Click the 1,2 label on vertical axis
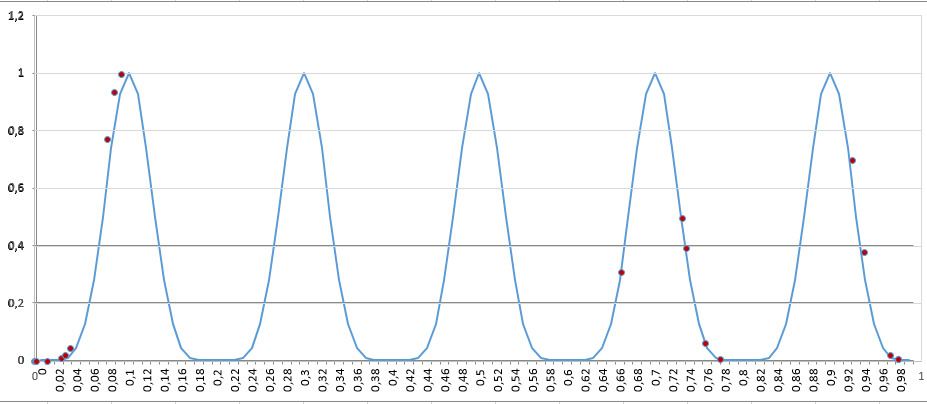927x404 pixels. pos(16,16)
